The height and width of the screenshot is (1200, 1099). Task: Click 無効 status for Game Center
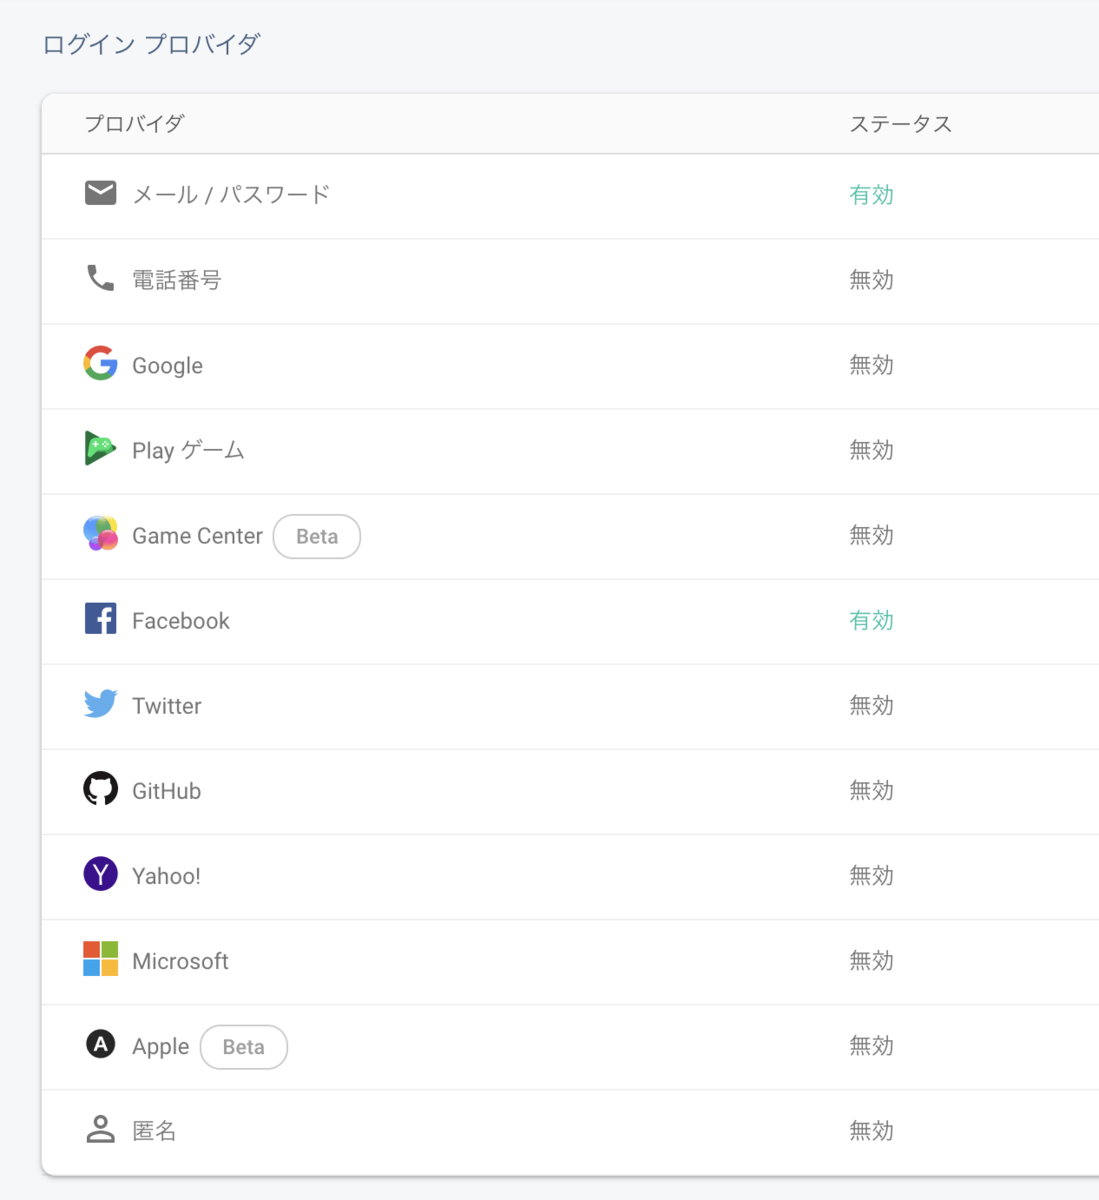(x=871, y=535)
